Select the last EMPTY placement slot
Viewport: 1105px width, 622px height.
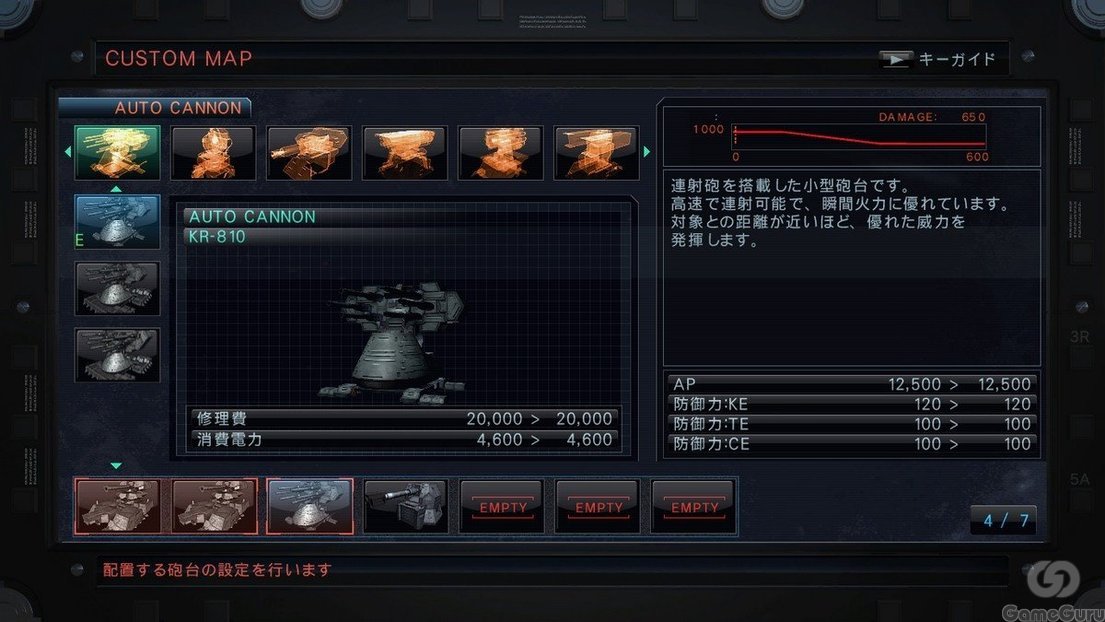click(x=693, y=506)
